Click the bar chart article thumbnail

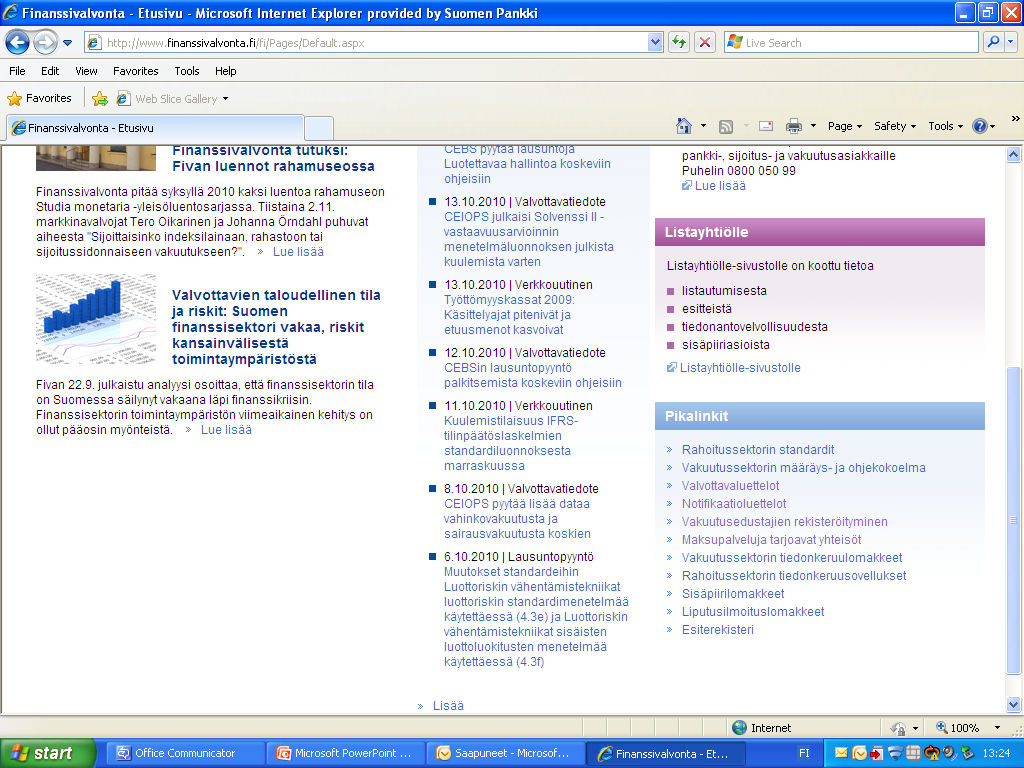point(96,319)
